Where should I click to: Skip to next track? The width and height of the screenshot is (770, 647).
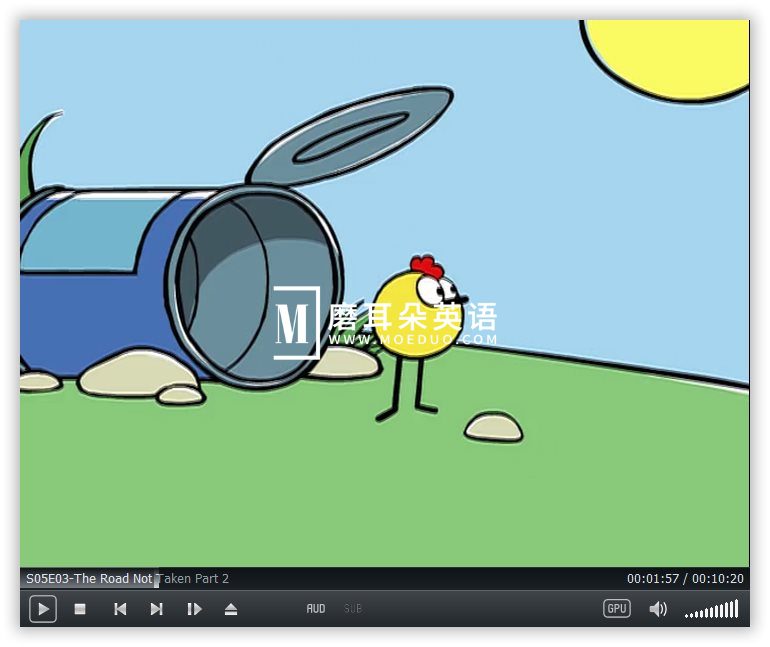pyautogui.click(x=157, y=609)
